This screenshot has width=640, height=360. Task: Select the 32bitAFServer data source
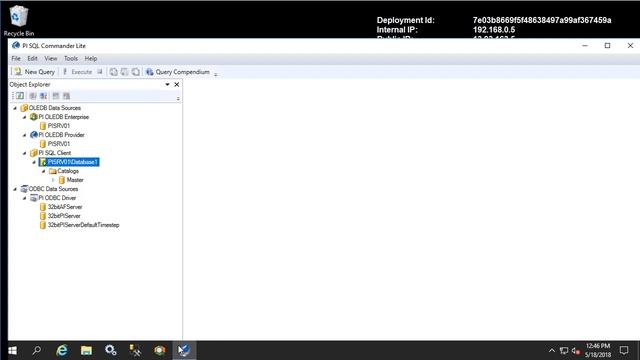65,207
